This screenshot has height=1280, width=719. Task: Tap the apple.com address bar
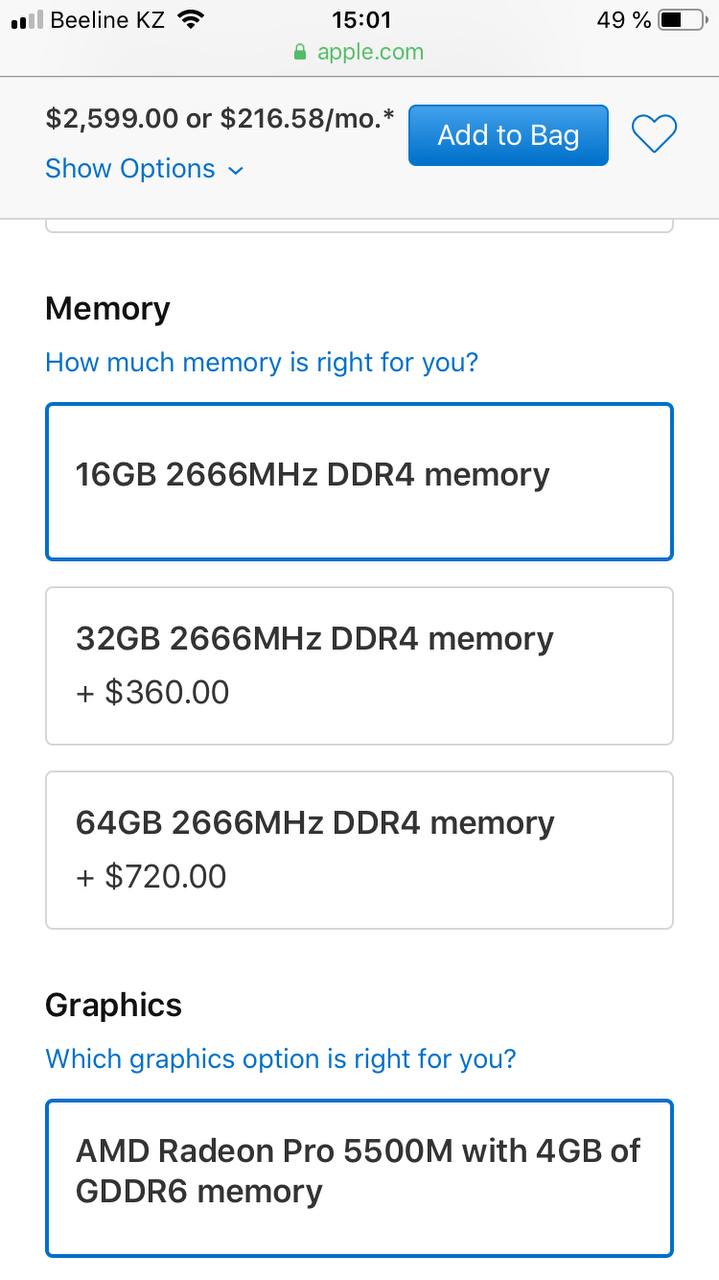pyautogui.click(x=359, y=52)
